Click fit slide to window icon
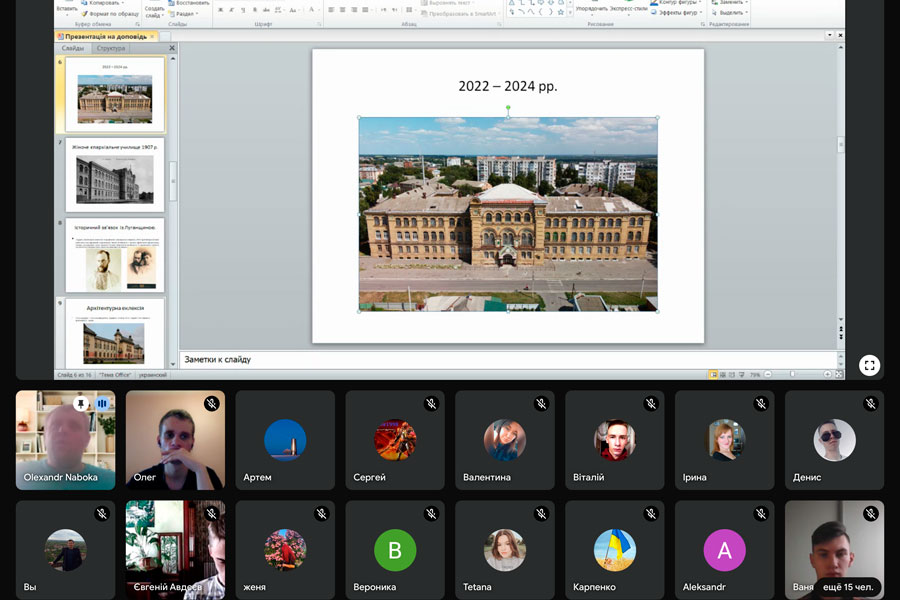This screenshot has height=600, width=900. [839, 374]
